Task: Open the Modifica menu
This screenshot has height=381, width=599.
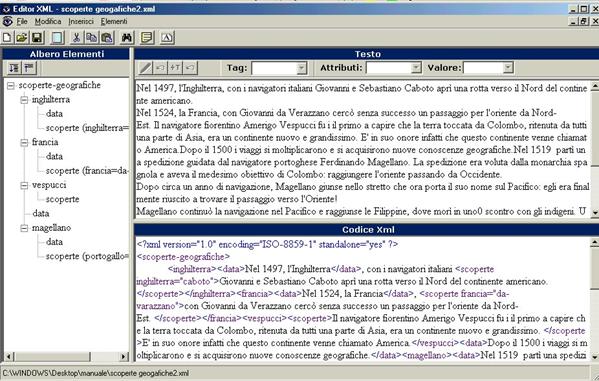Action: (x=48, y=21)
